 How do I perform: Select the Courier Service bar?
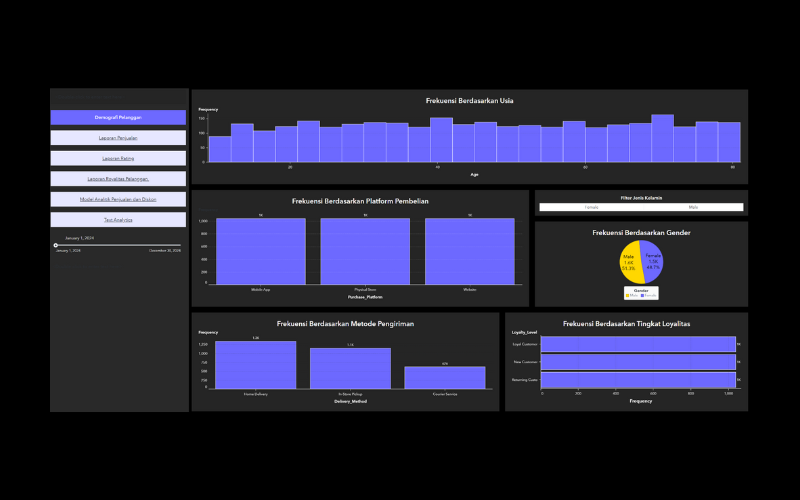445,378
